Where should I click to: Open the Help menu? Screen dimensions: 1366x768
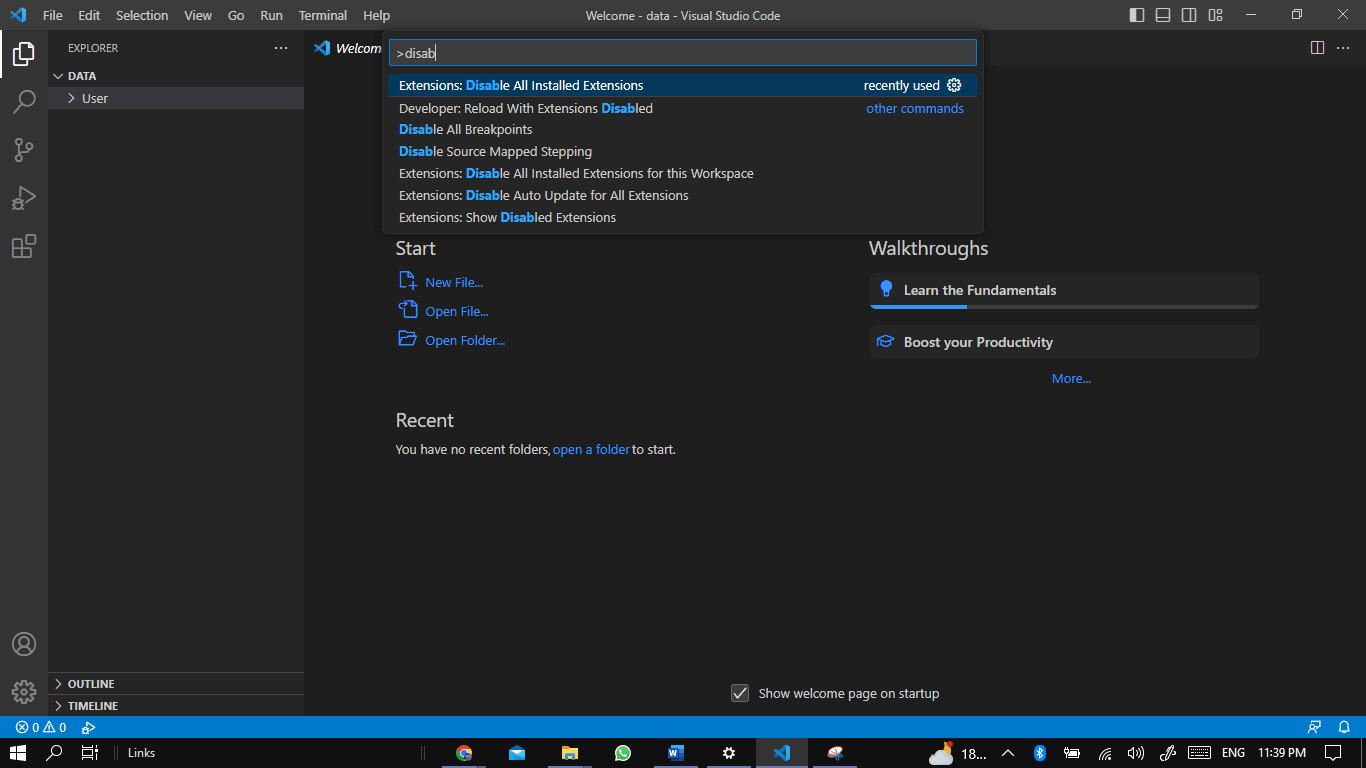pos(377,15)
